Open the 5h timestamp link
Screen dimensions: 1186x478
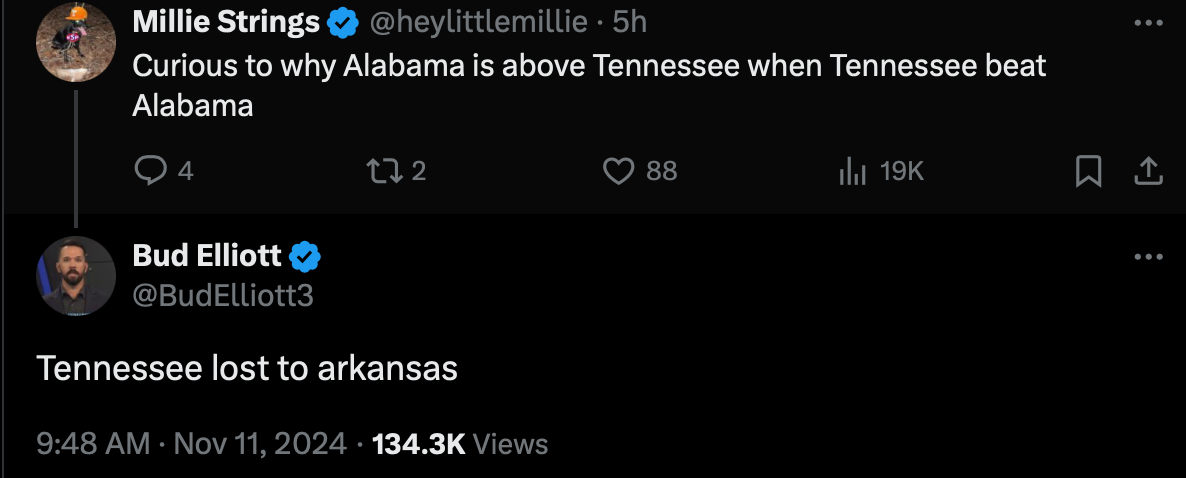[x=630, y=21]
